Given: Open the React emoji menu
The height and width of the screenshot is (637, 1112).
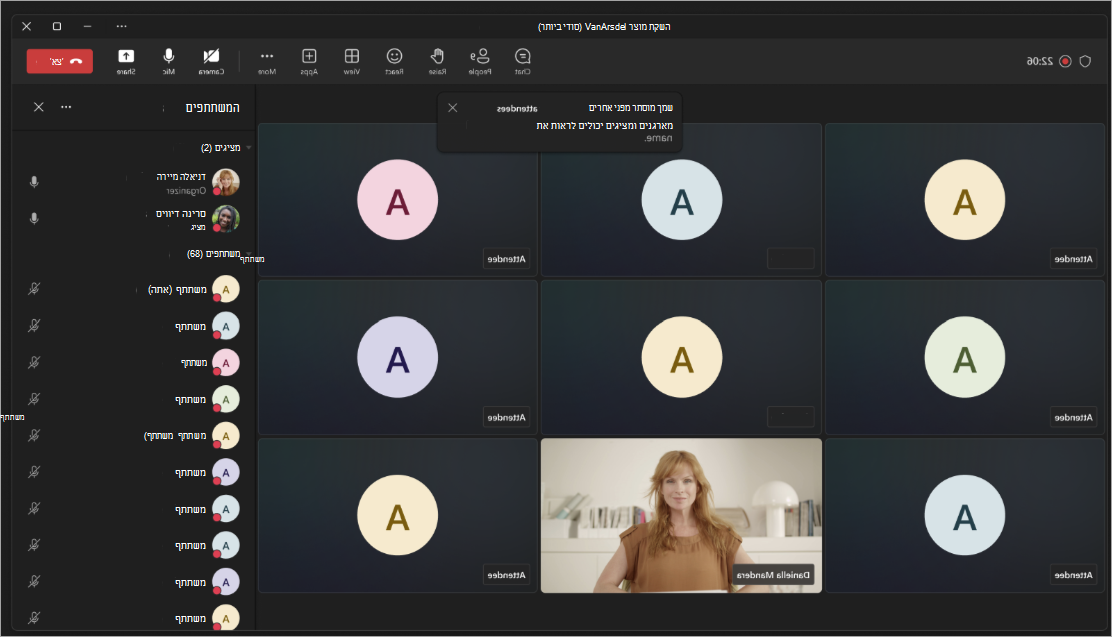Looking at the screenshot, I should click(394, 61).
